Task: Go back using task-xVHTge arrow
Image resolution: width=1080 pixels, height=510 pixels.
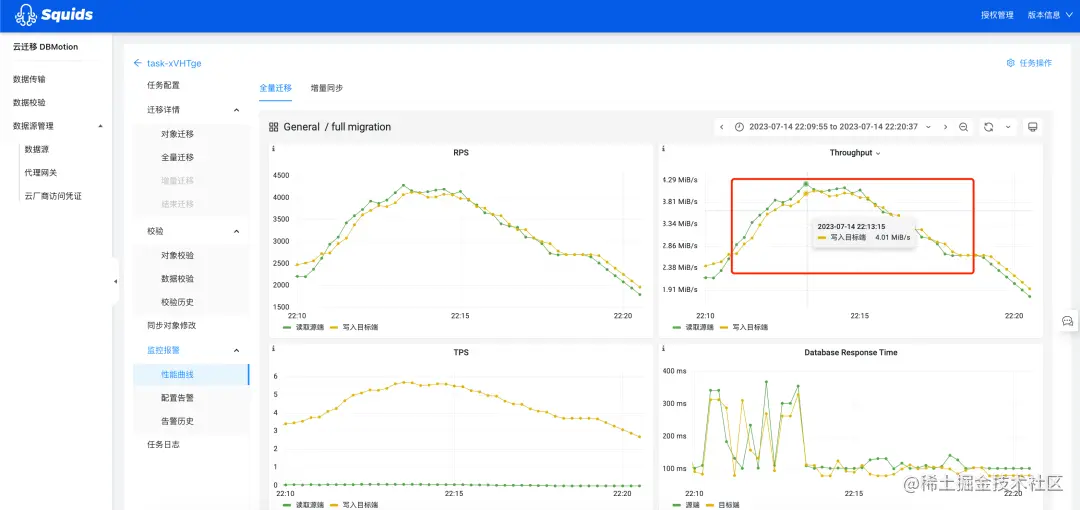Action: click(137, 63)
